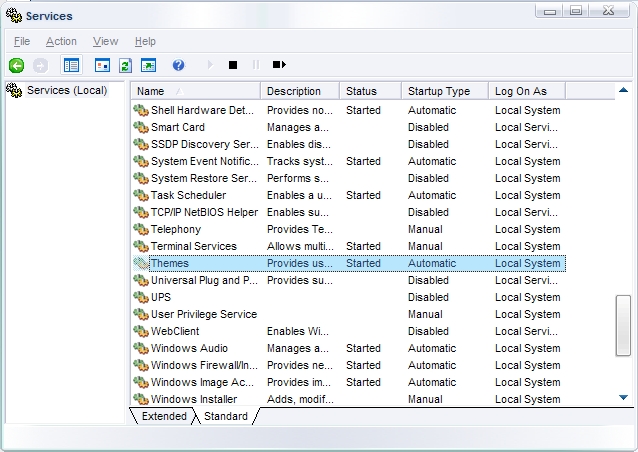Select the Standard tab

coord(225,416)
